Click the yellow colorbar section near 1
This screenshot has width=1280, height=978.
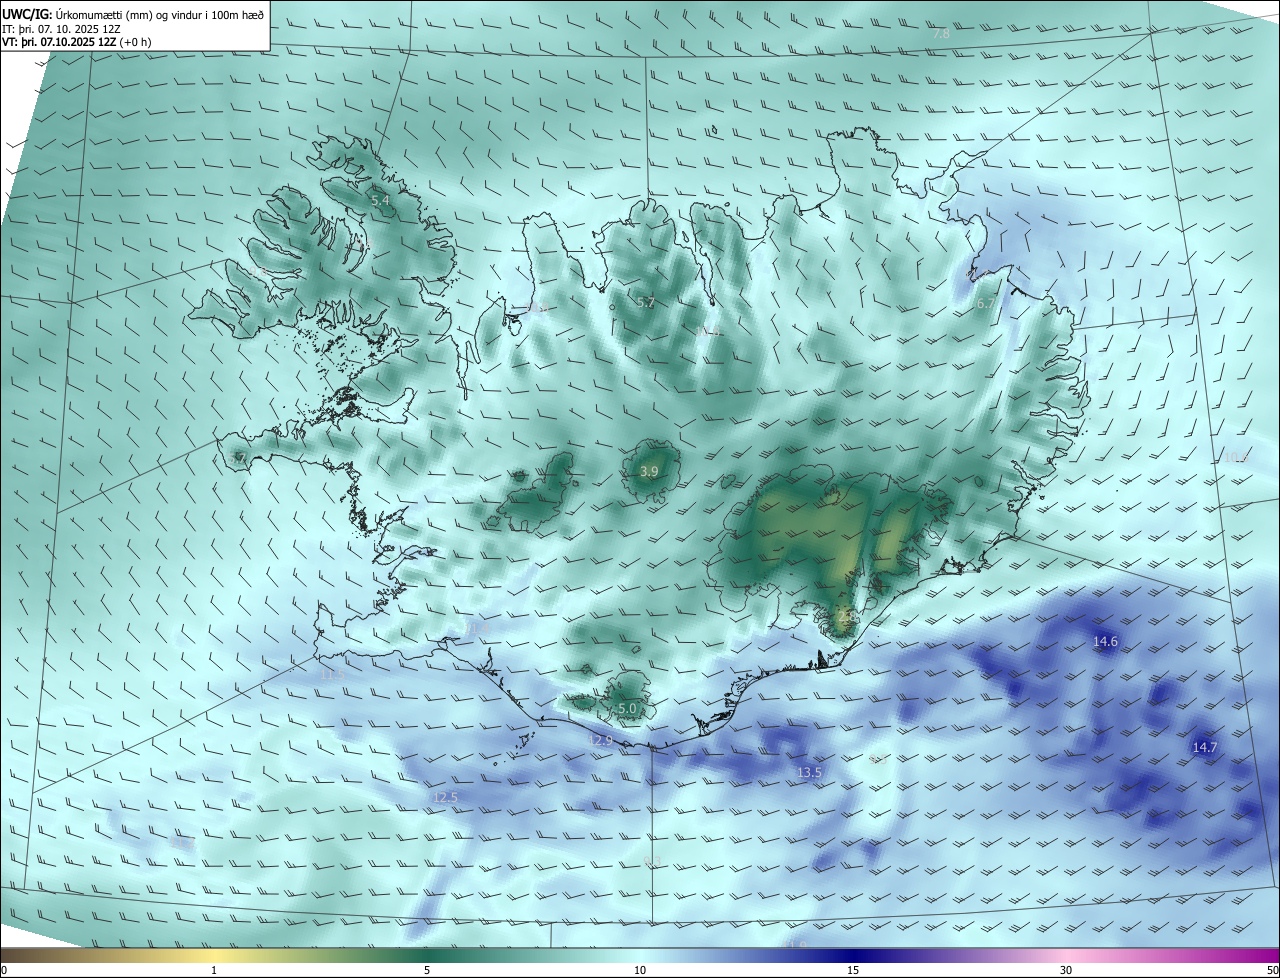click(x=214, y=956)
